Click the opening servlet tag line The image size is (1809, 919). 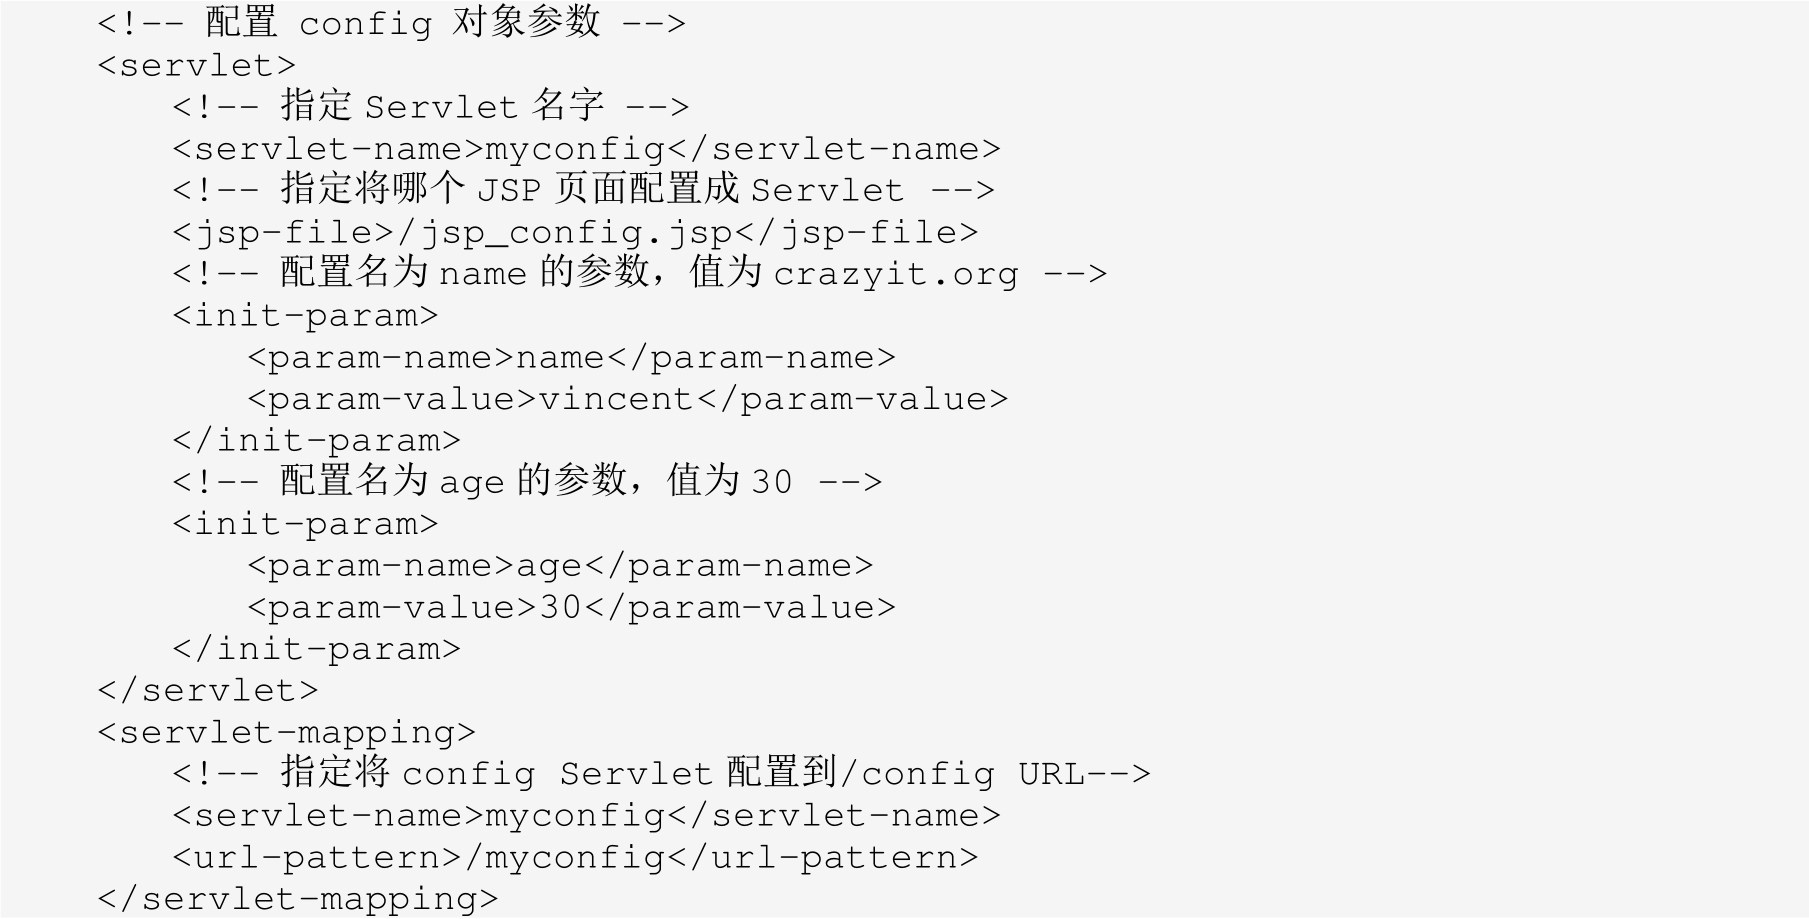tap(197, 65)
